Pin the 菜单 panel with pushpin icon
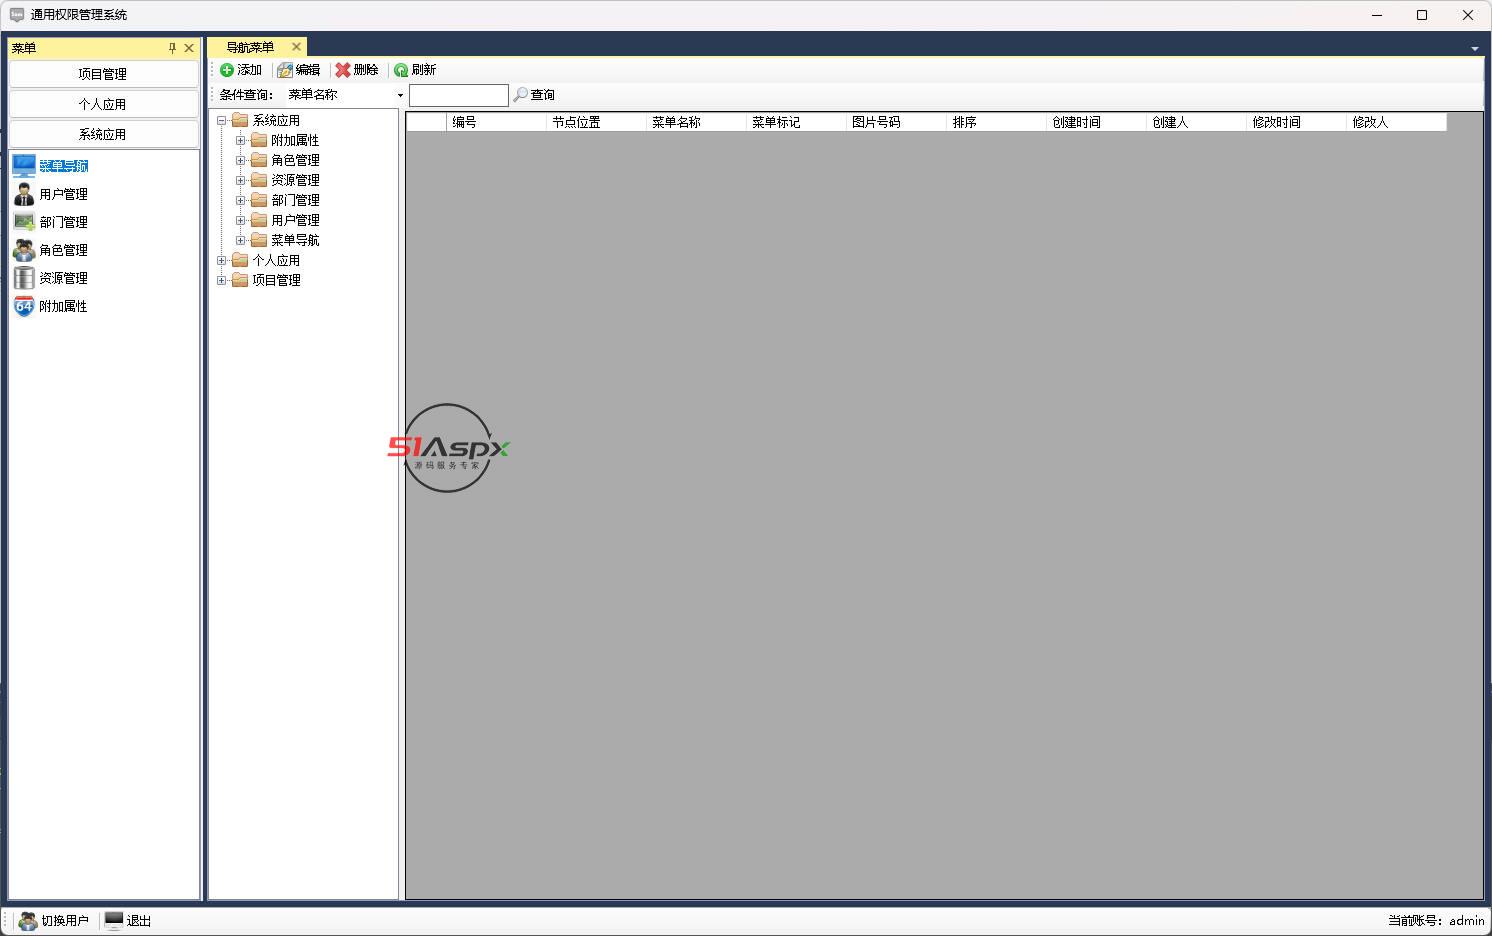The image size is (1492, 936). click(x=172, y=48)
